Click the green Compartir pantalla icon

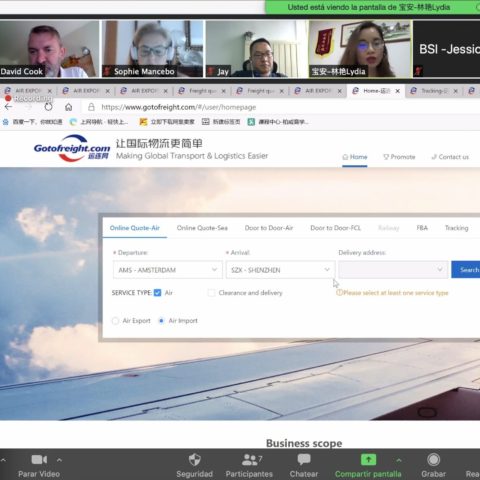tap(368, 460)
